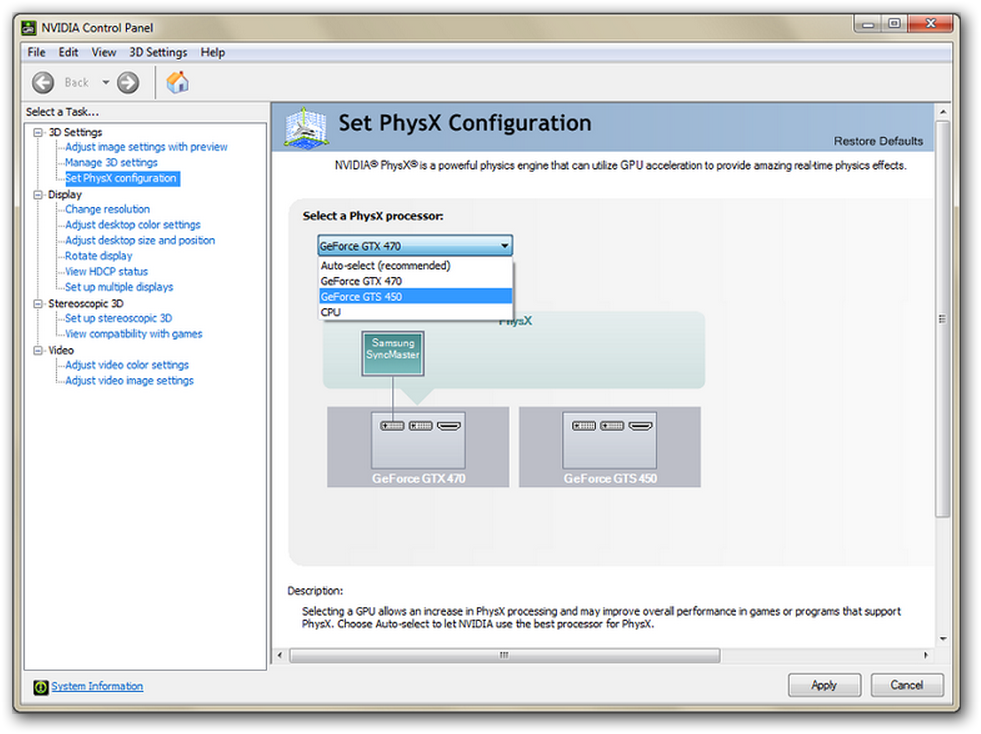Collapse the Display tree node
Image resolution: width=981 pixels, height=734 pixels.
click(38, 195)
